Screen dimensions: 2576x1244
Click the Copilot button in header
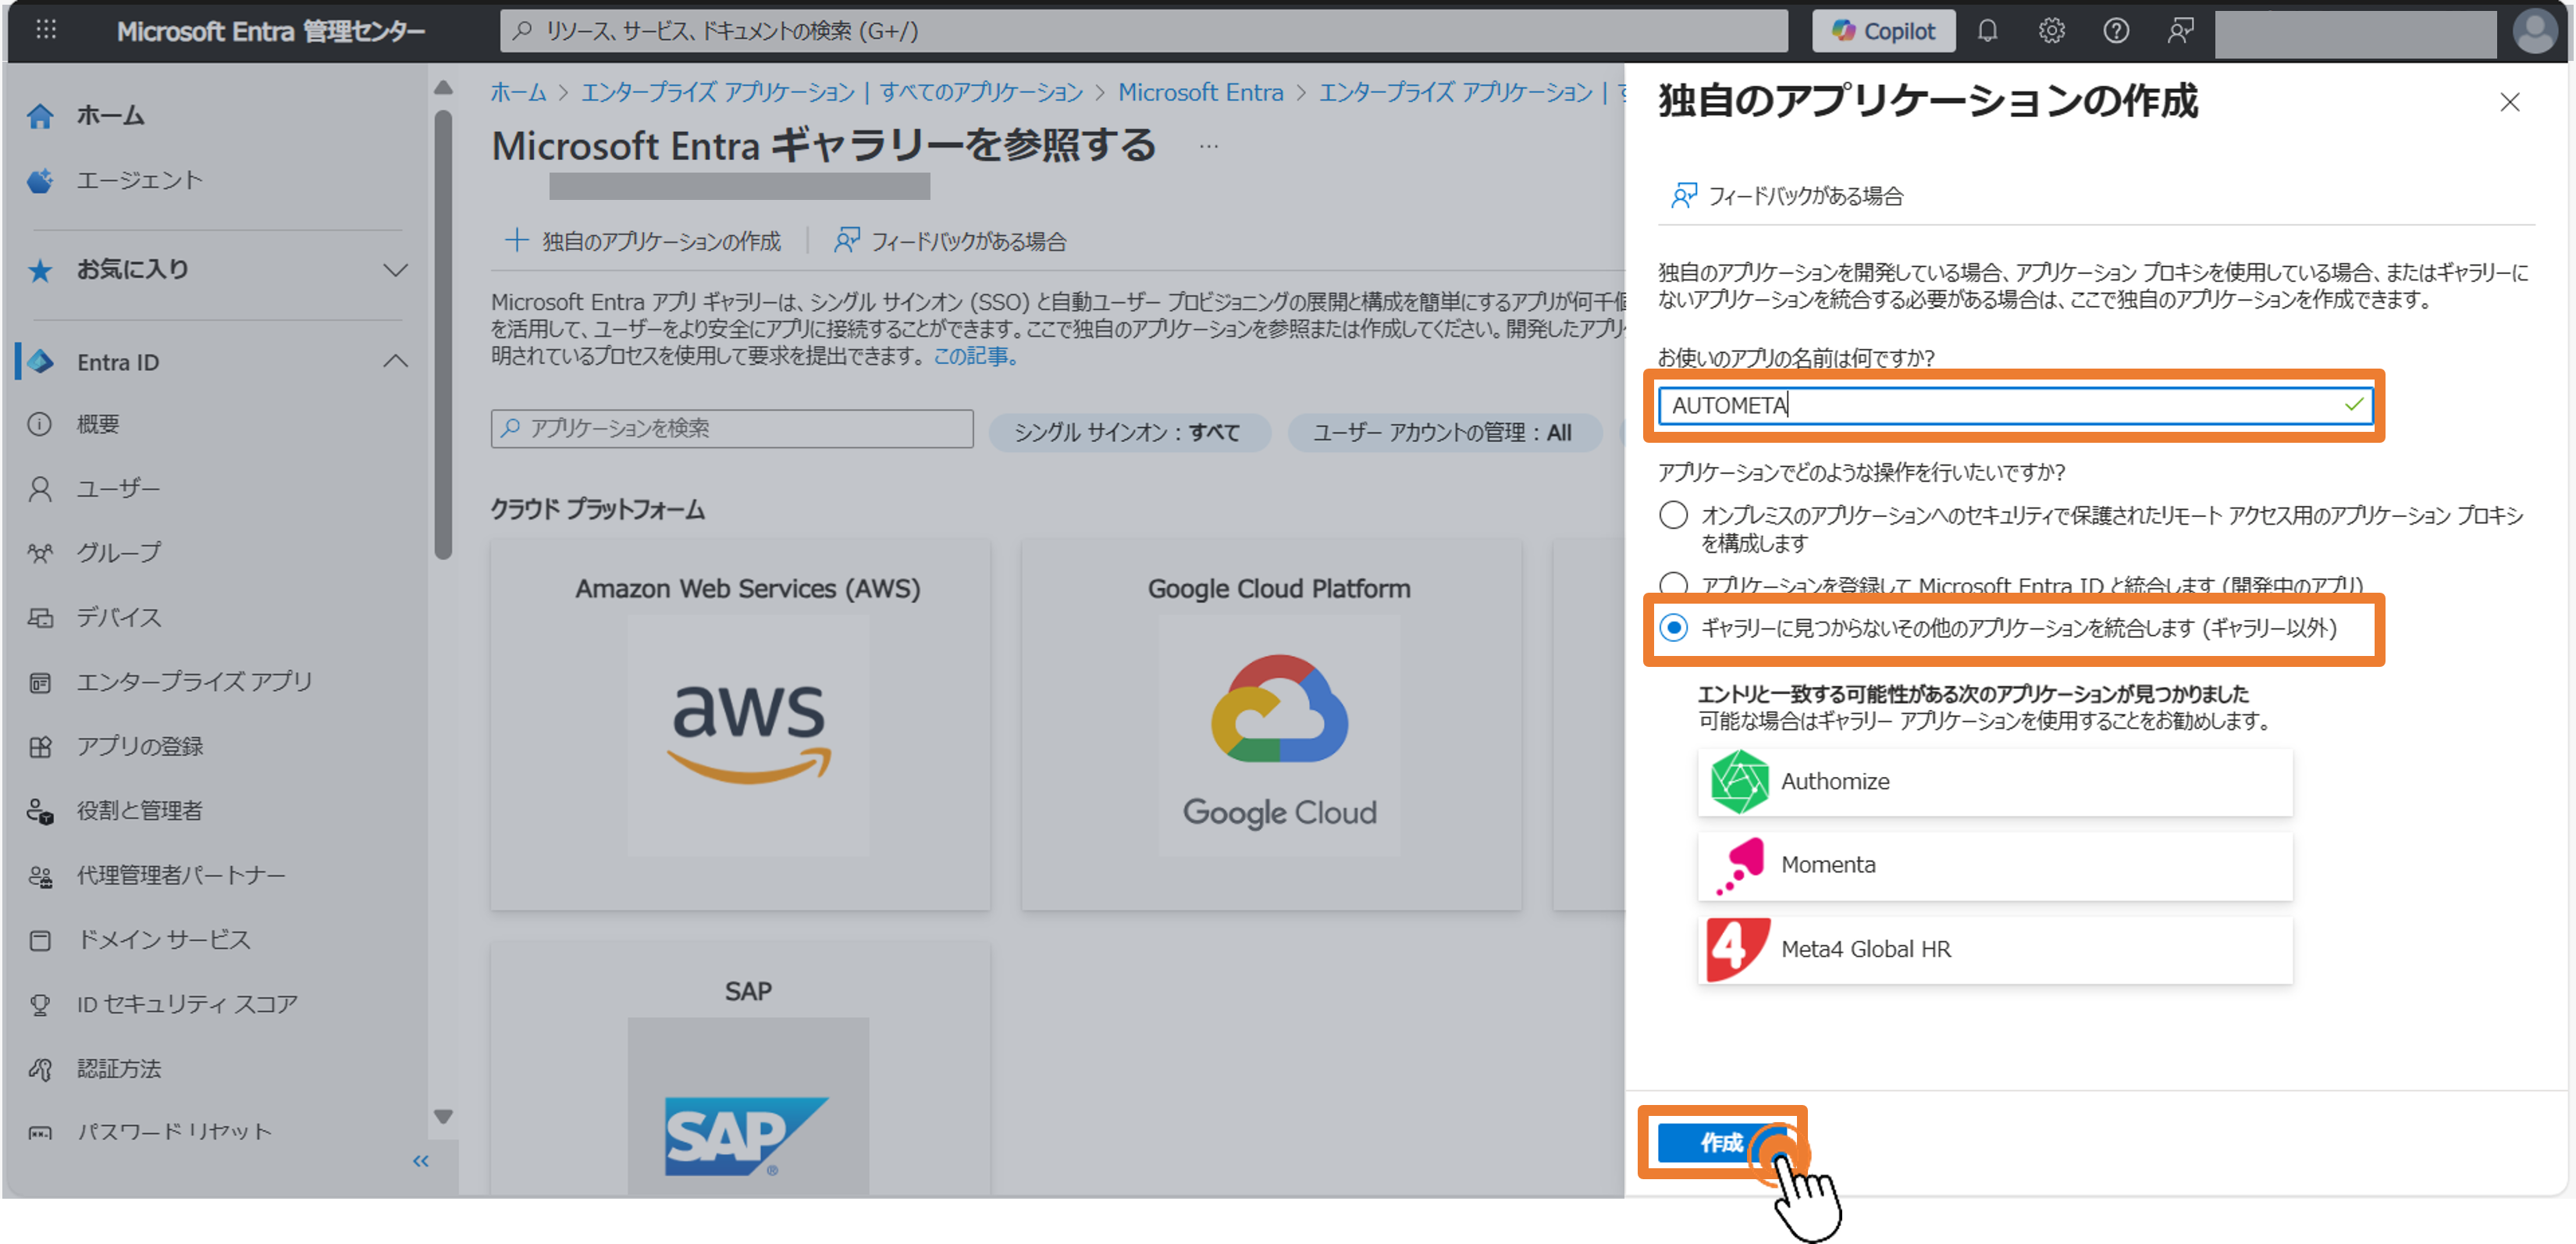coord(1883,31)
